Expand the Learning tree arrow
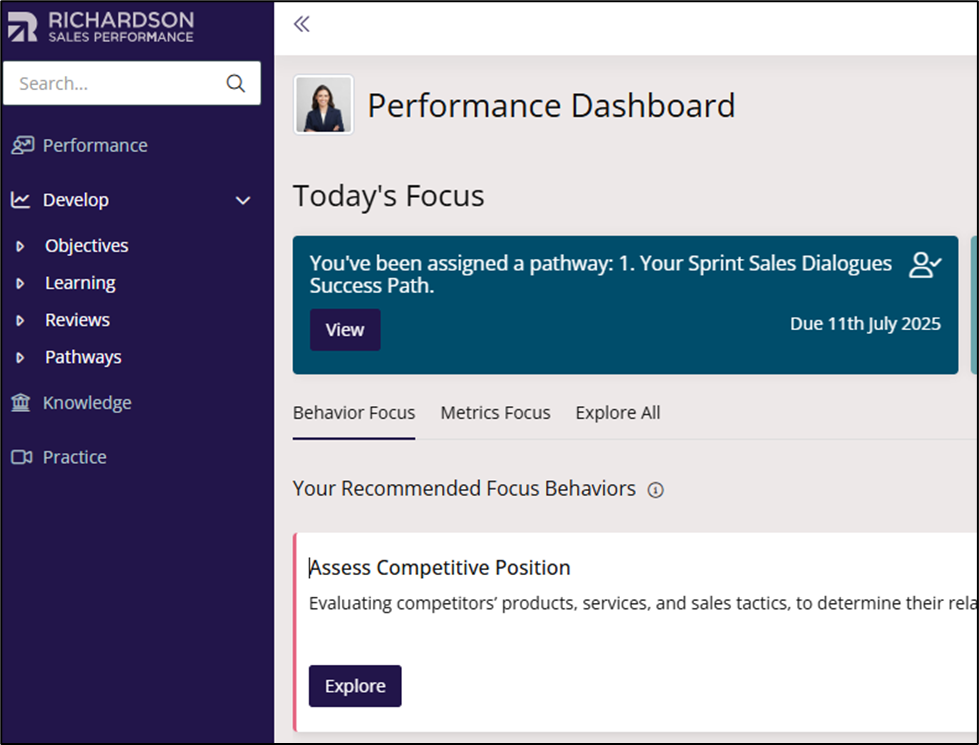This screenshot has height=745, width=979. click(20, 284)
